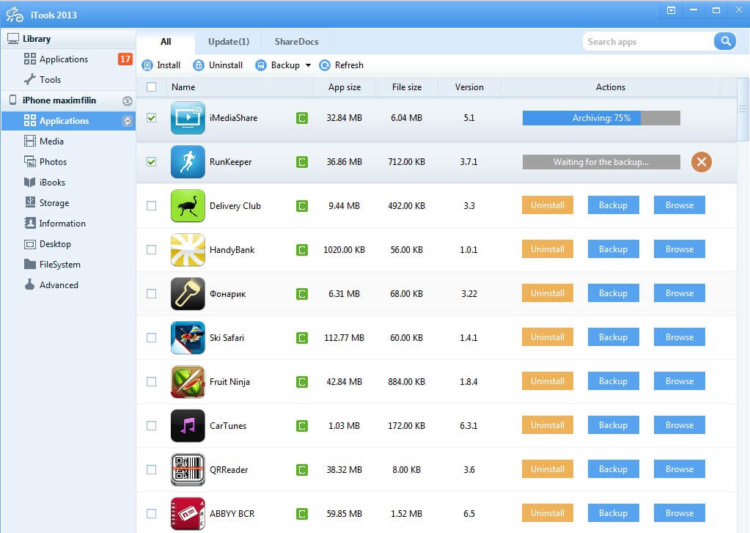Toggle the select-all checkbox in header
Screen dimensions: 750x533
click(x=151, y=87)
